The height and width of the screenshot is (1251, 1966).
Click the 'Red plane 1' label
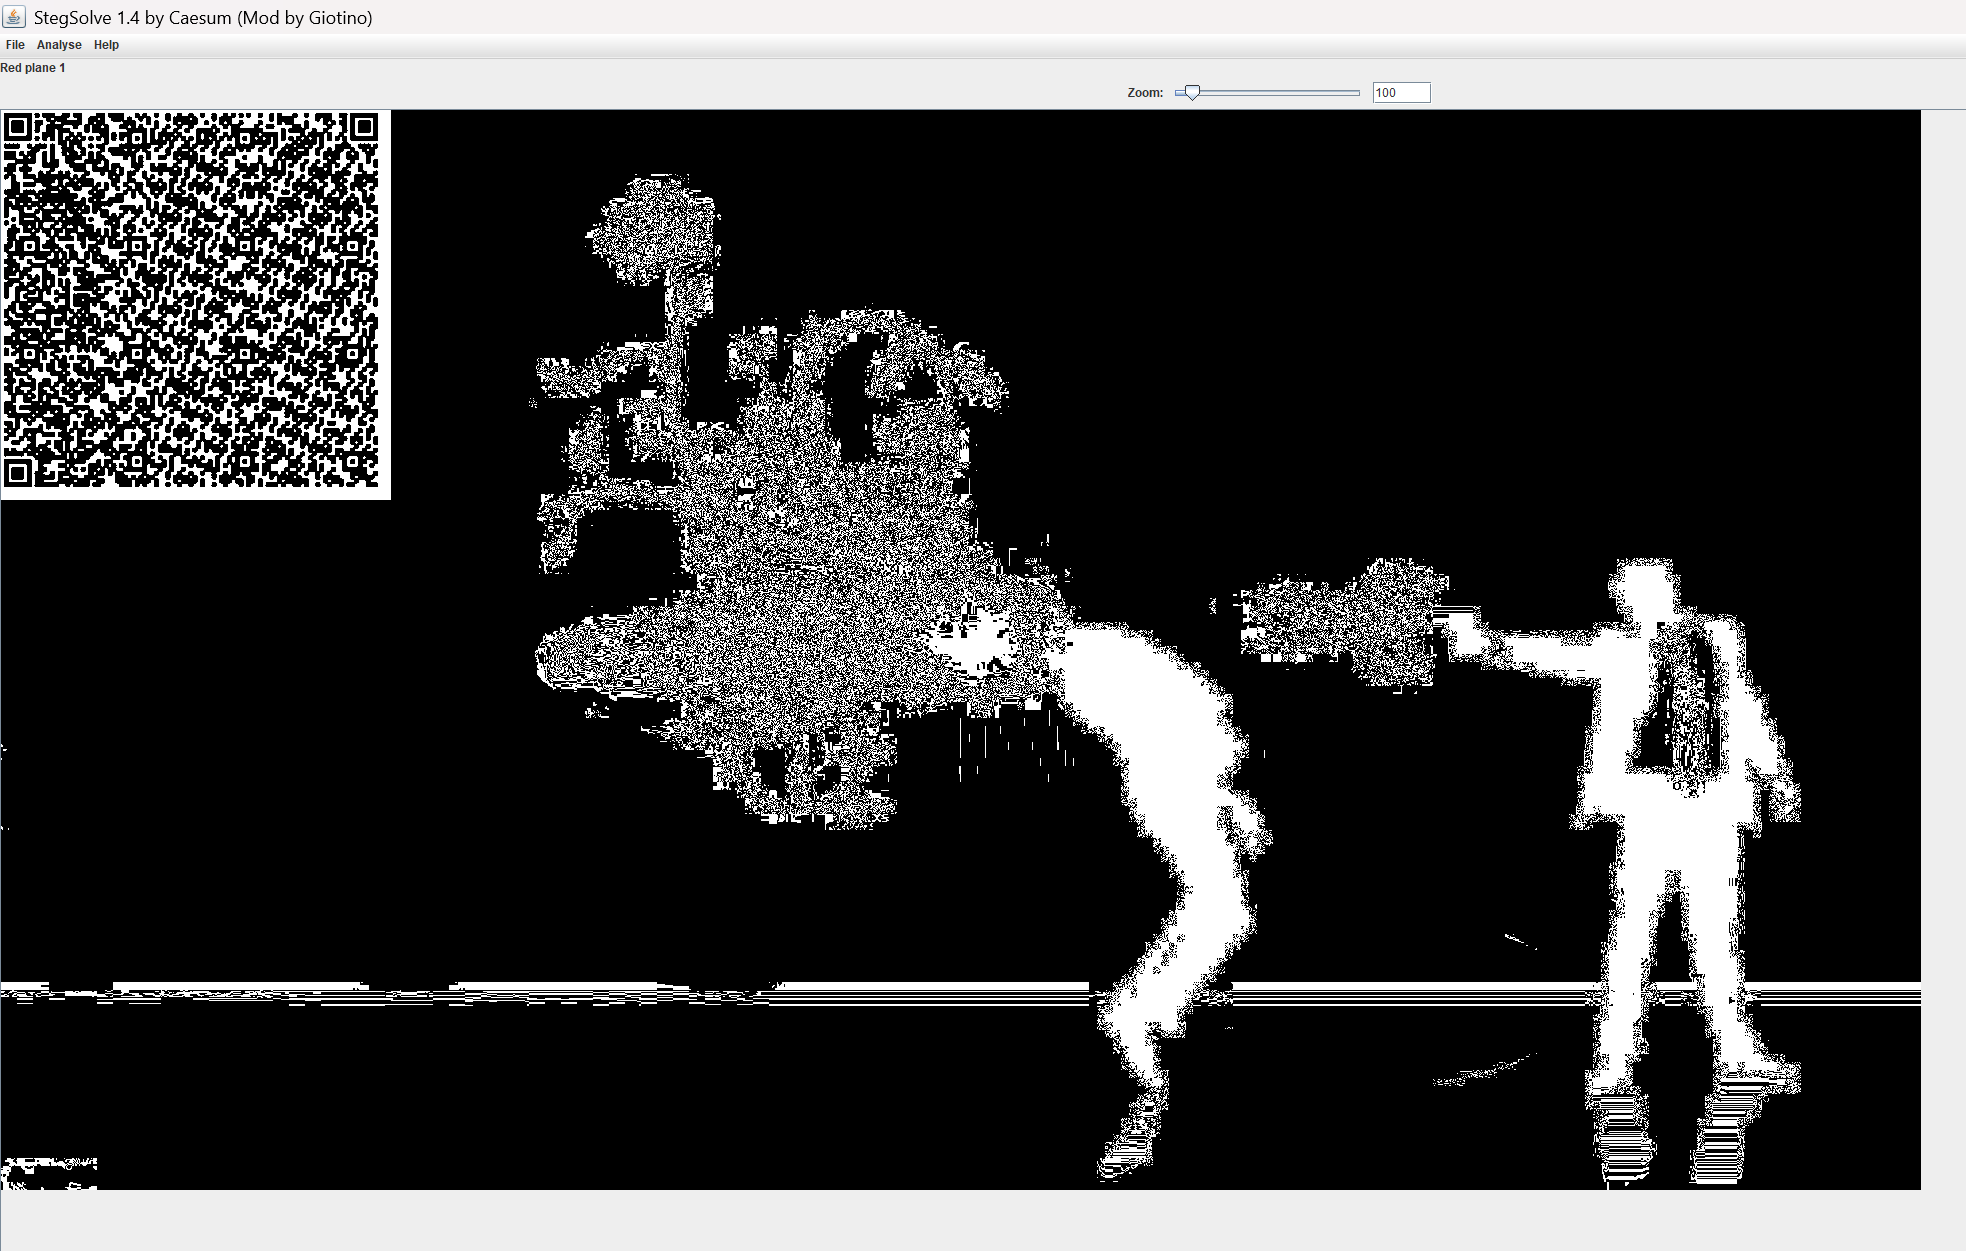click(33, 68)
